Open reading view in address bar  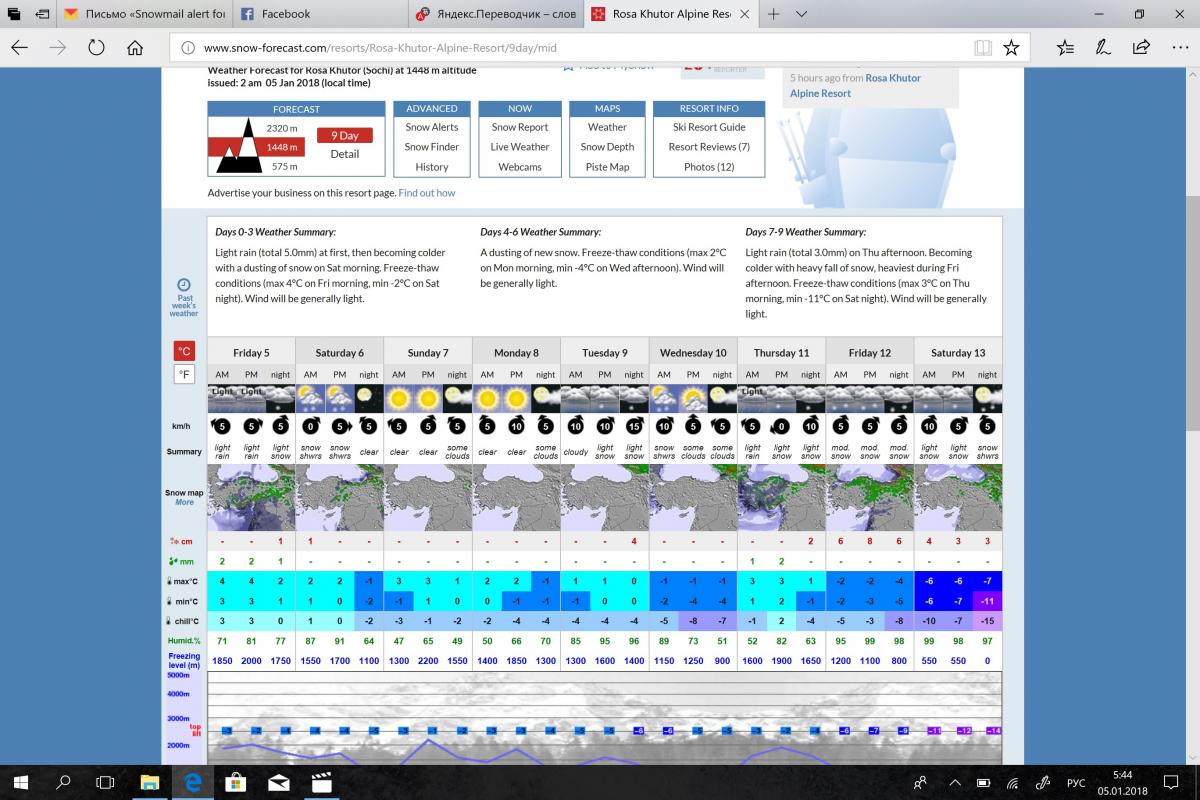tap(983, 47)
